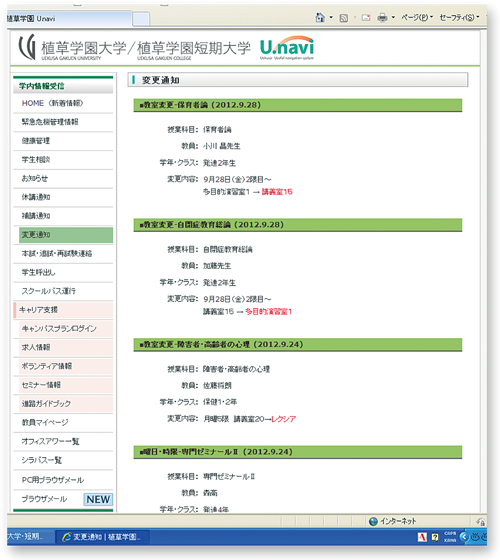Viewport: 500px width, 560px height.
Task: Open セミナー情報 sidebar item
Action: coord(66,385)
